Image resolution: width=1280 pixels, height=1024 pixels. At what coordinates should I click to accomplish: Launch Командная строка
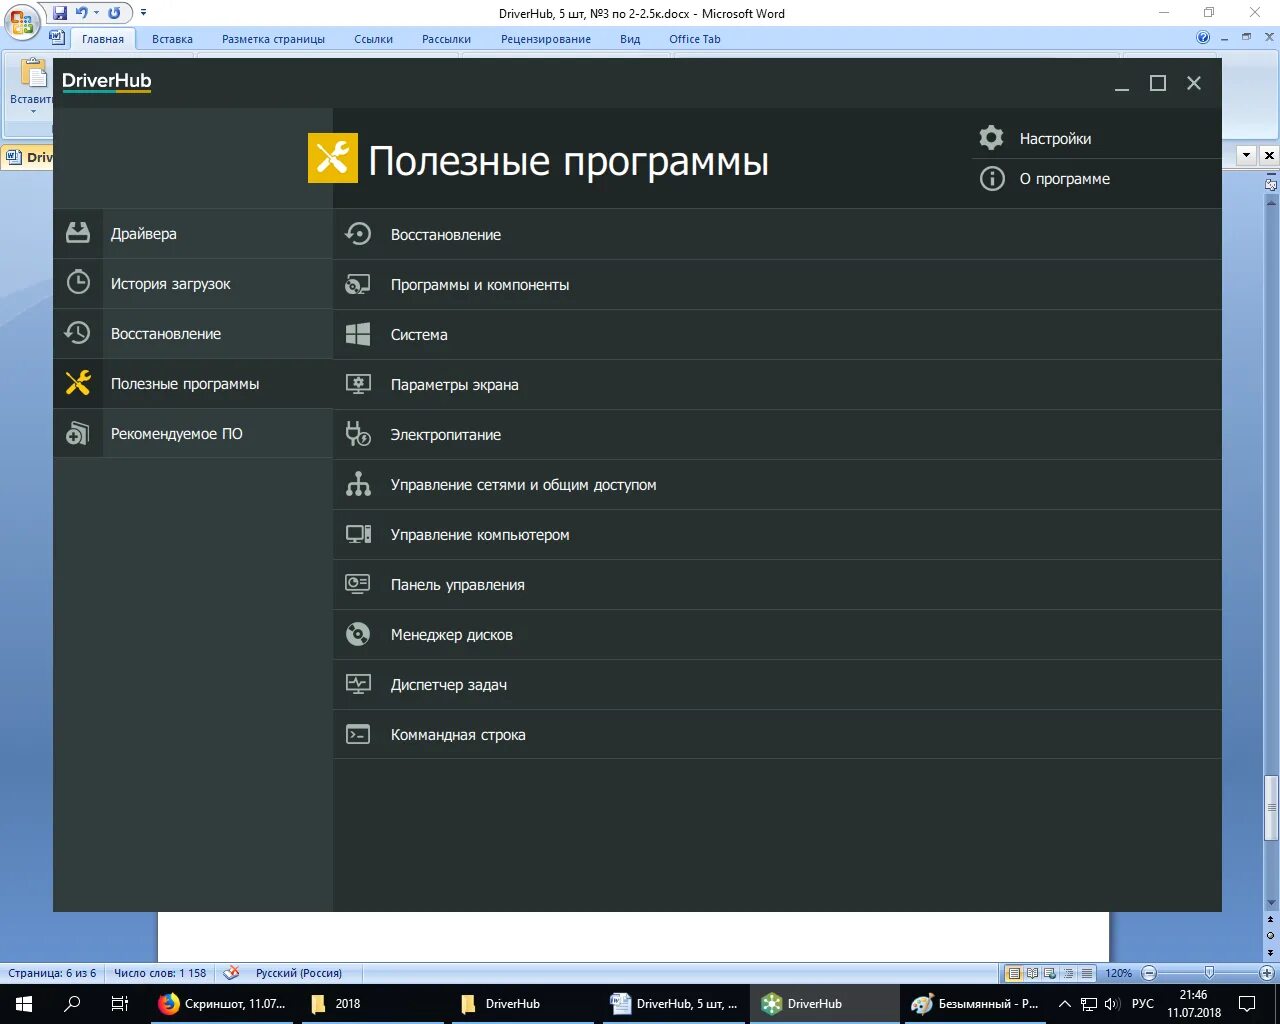[x=777, y=734]
